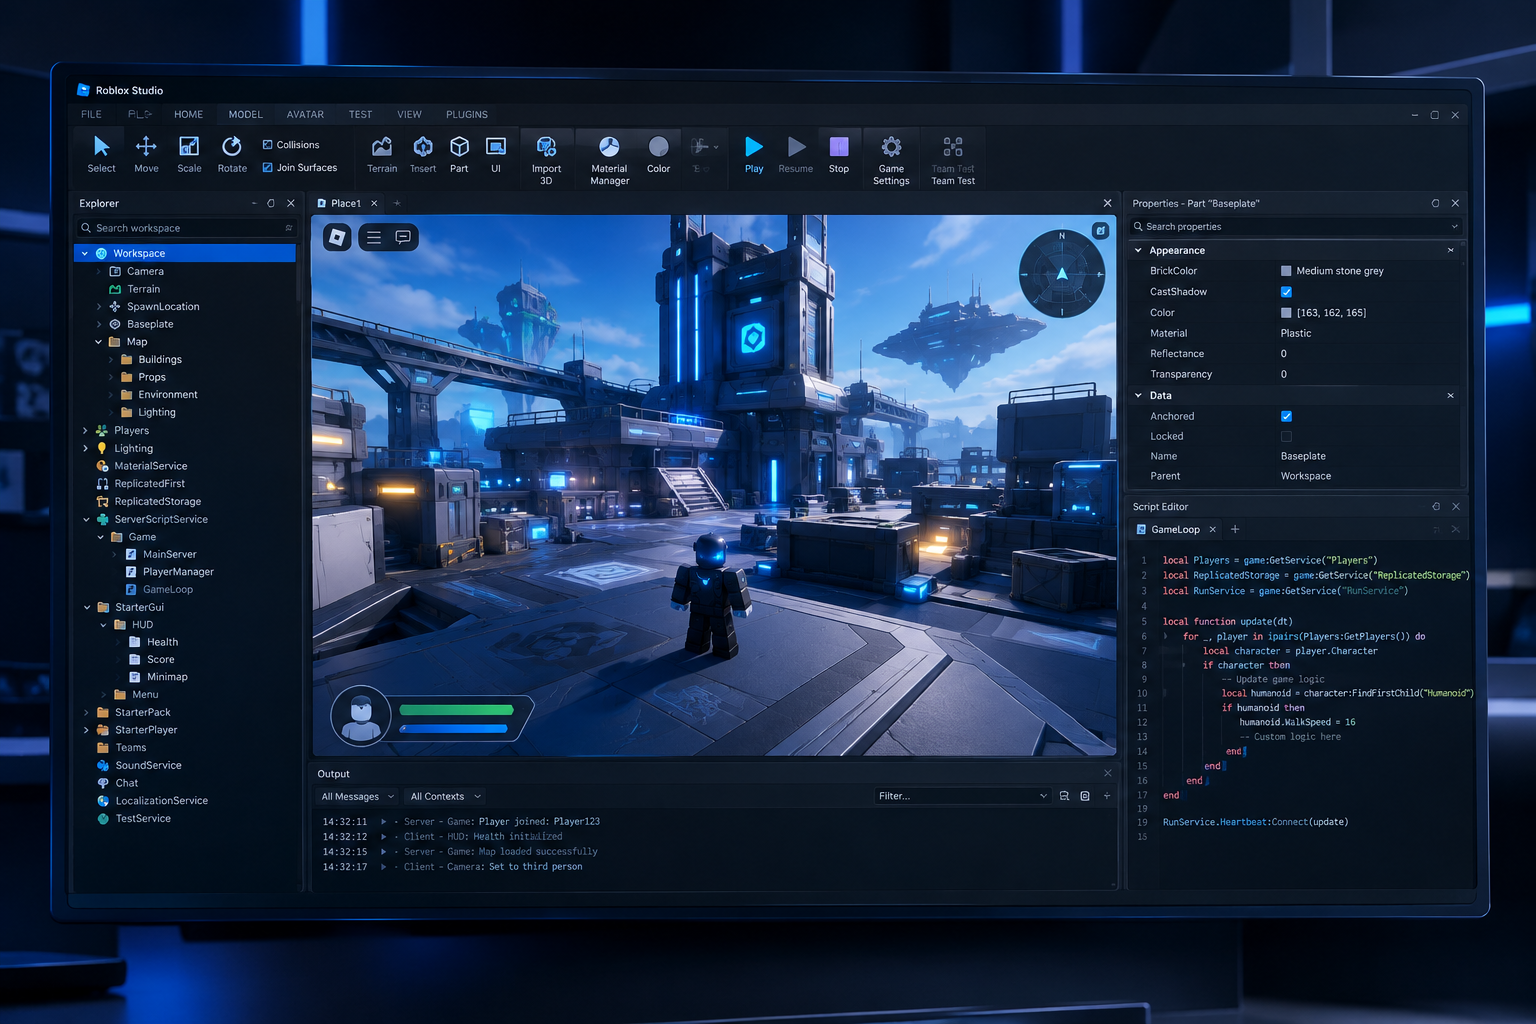
Task: Open the PLUGINS tab
Action: (467, 114)
